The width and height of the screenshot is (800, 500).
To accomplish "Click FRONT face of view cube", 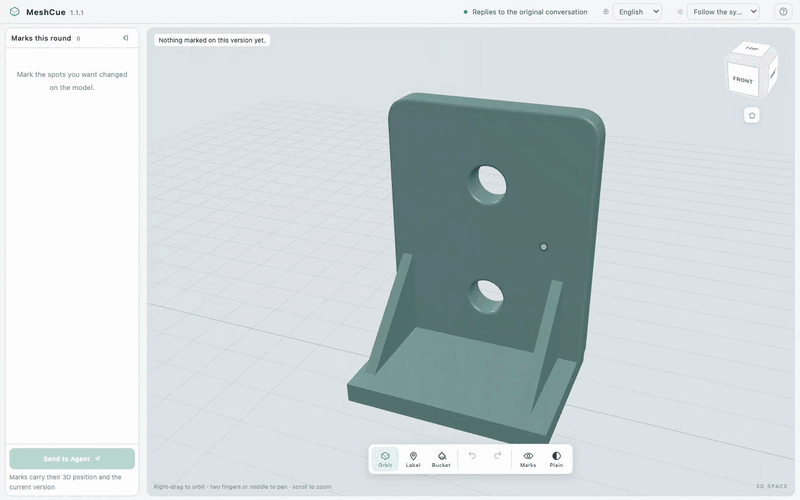I will (742, 80).
